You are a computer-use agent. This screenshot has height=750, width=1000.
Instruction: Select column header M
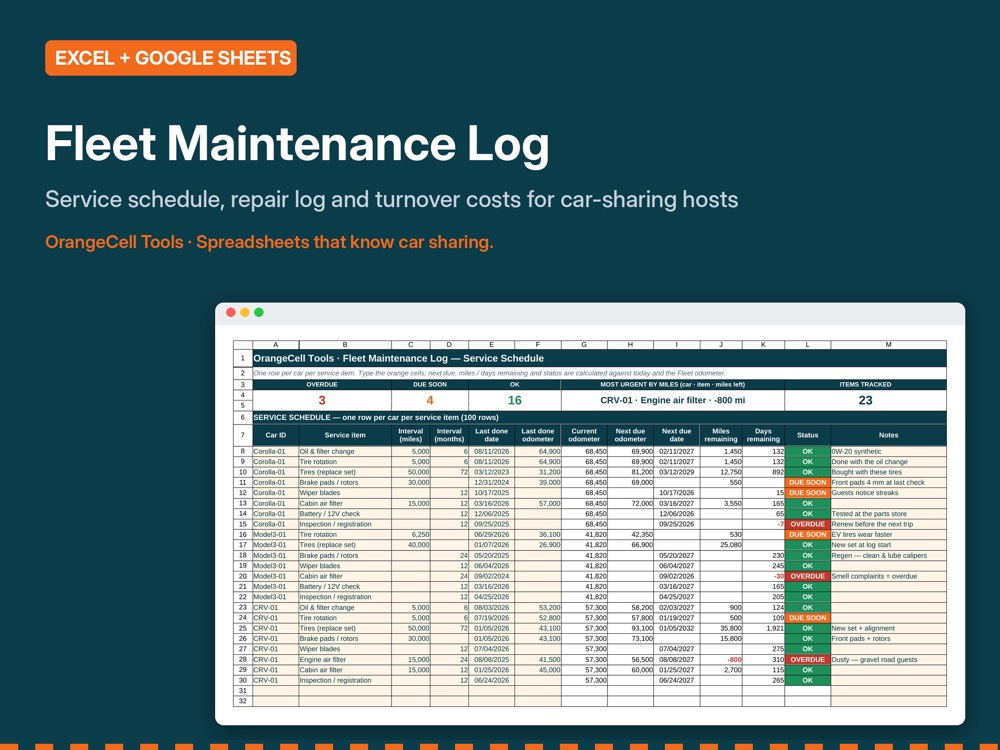click(888, 344)
